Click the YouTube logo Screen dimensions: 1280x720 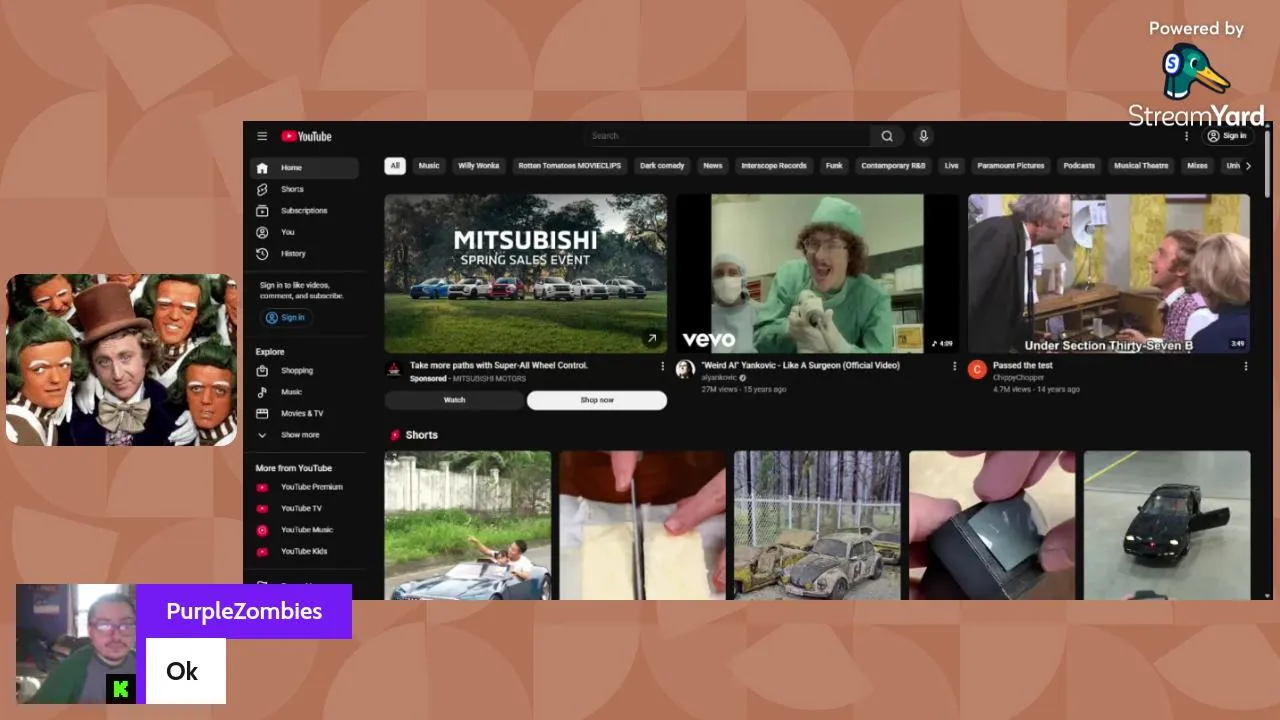point(306,136)
